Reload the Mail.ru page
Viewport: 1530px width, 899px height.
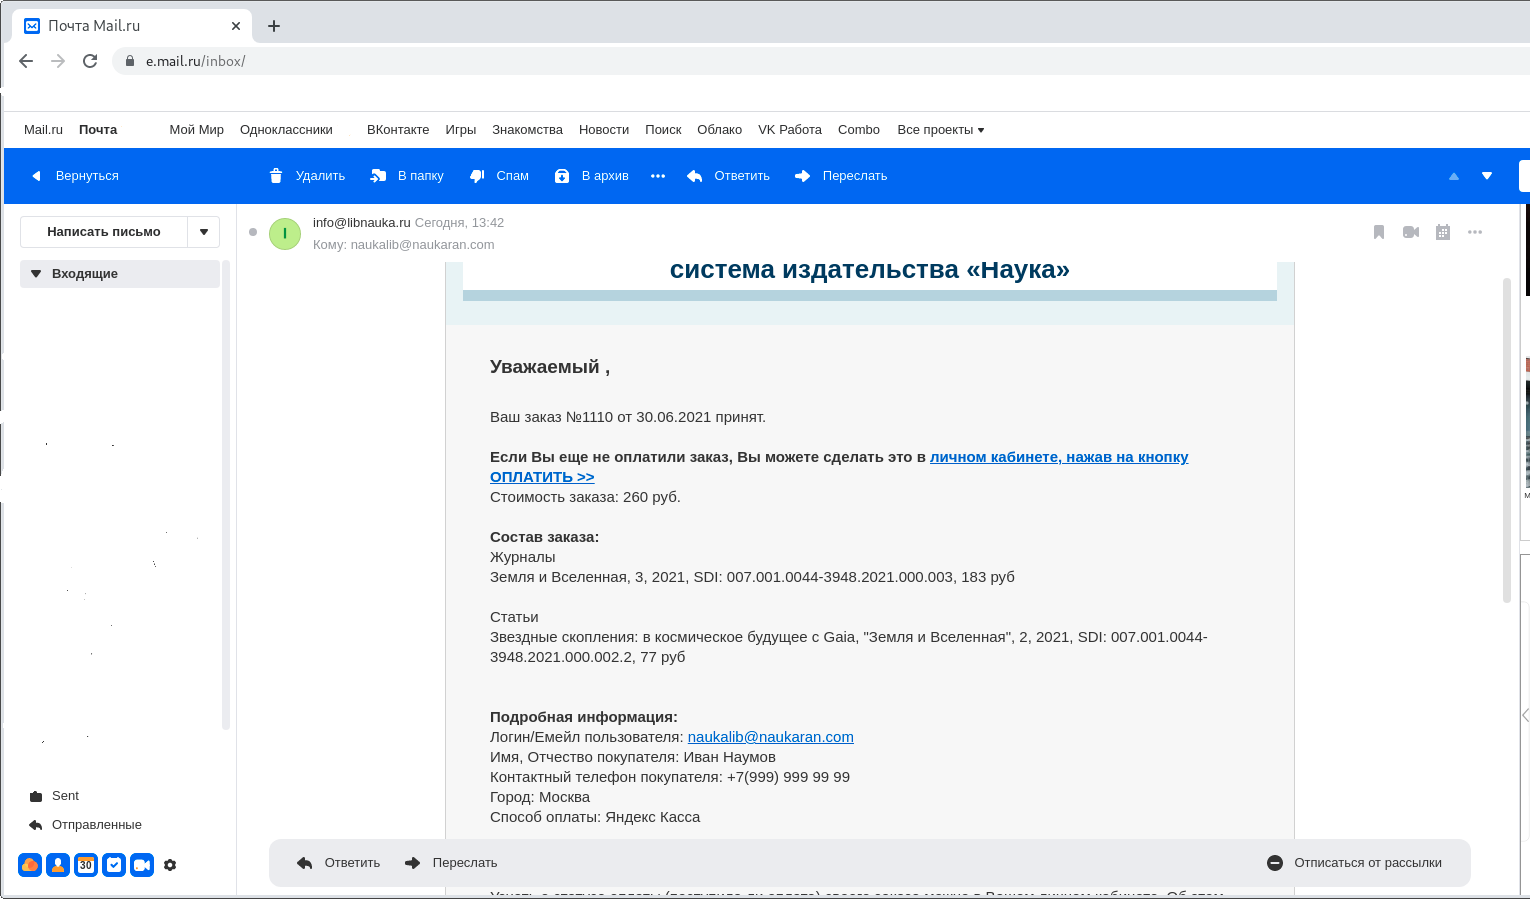point(90,61)
